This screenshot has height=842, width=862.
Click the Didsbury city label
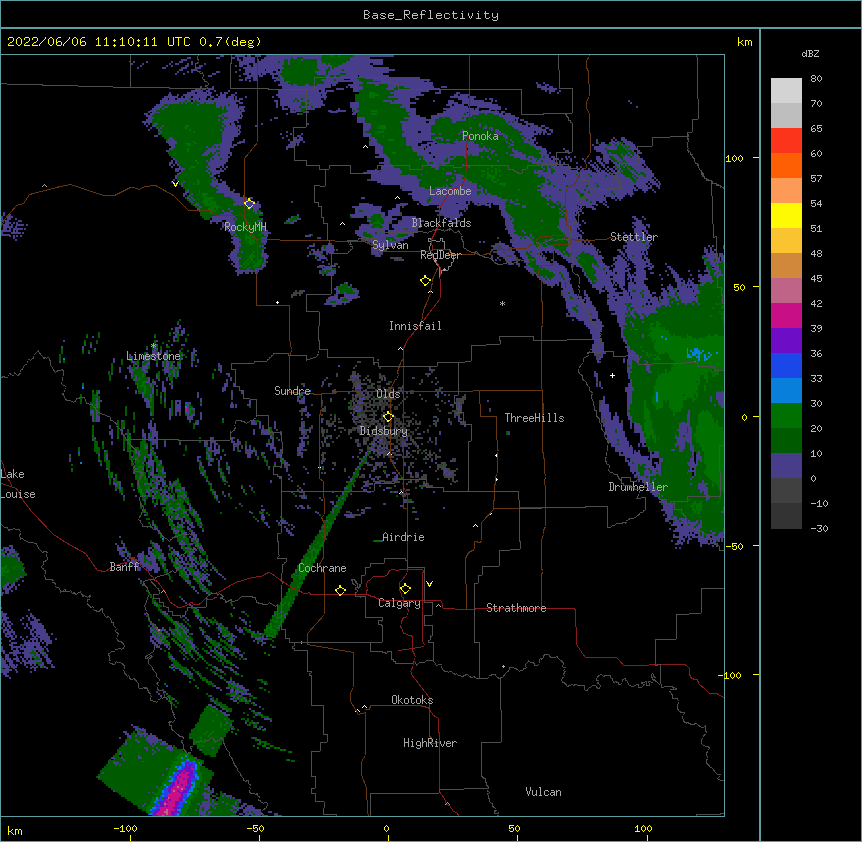point(383,431)
